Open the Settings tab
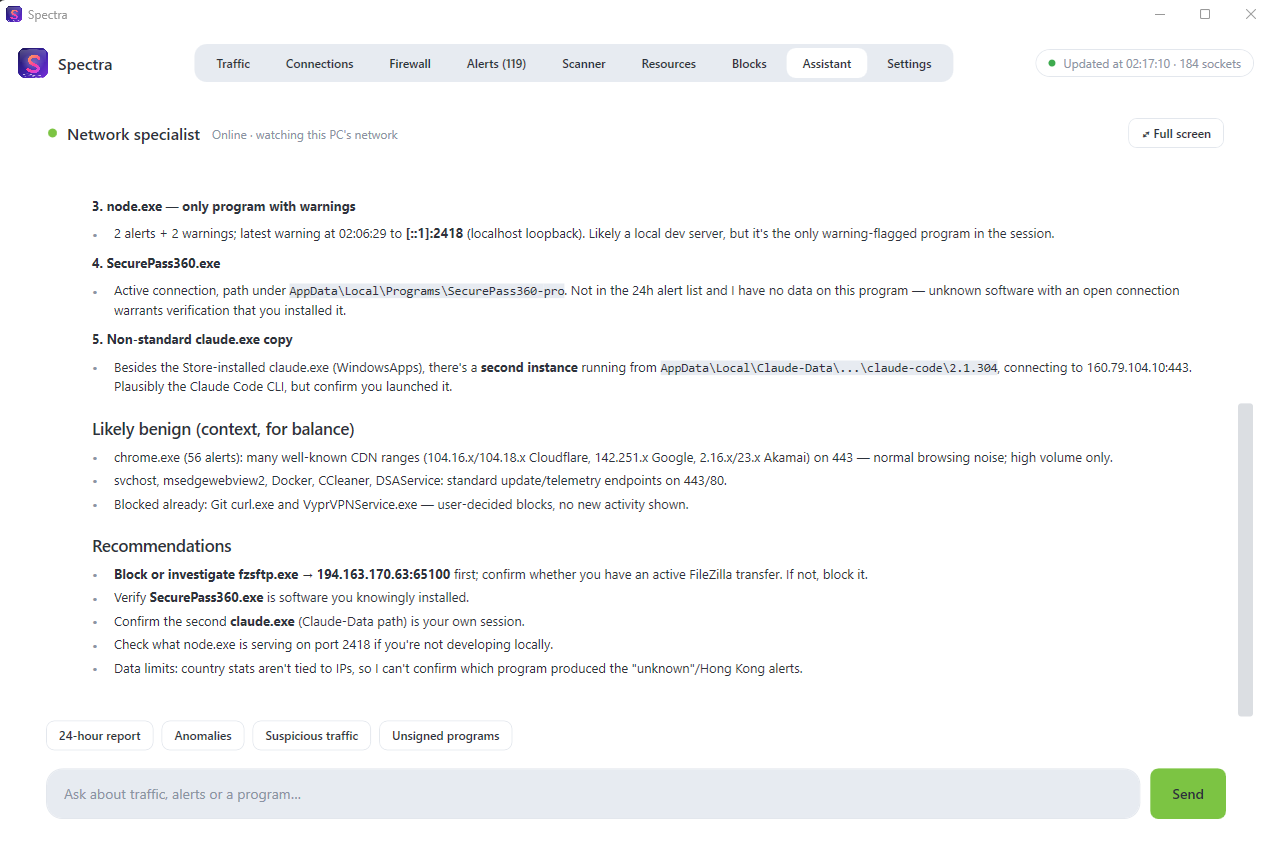The height and width of the screenshot is (852, 1262). tap(909, 63)
